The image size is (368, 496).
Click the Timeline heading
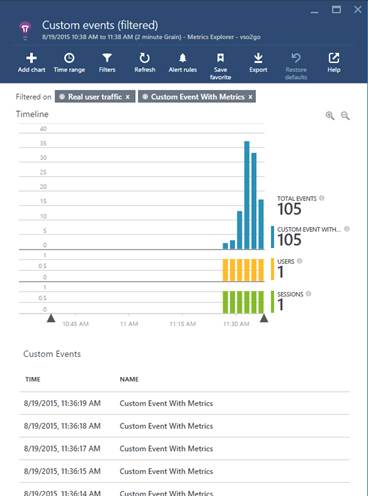32,114
